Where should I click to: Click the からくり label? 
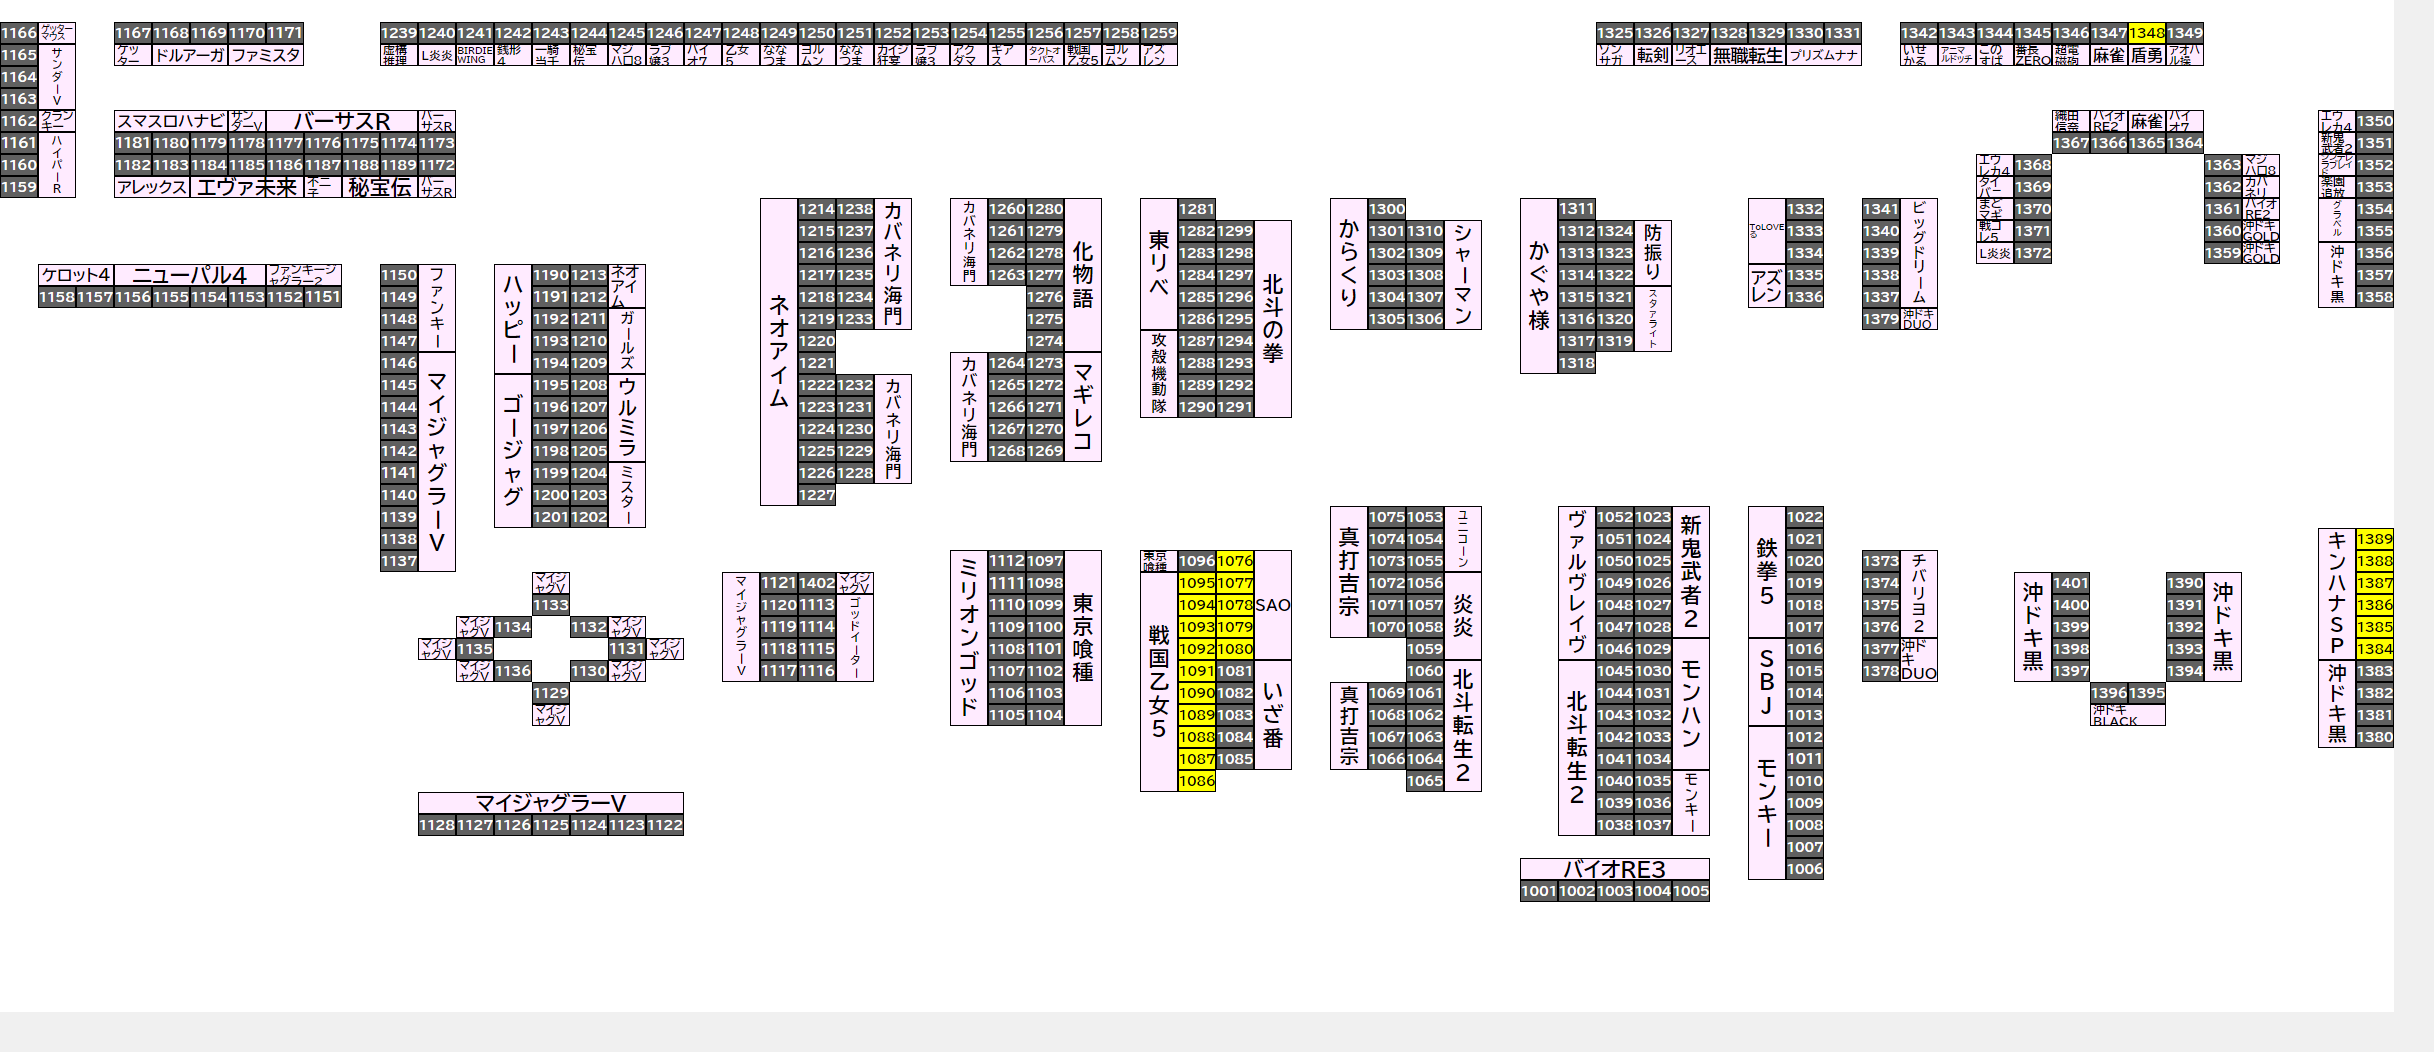click(x=1349, y=264)
